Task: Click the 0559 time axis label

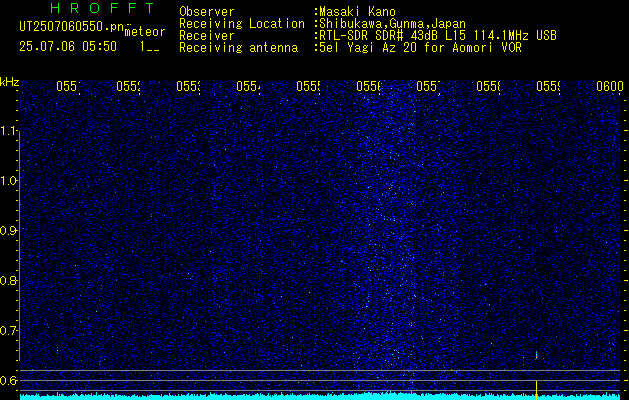Action: [548, 86]
